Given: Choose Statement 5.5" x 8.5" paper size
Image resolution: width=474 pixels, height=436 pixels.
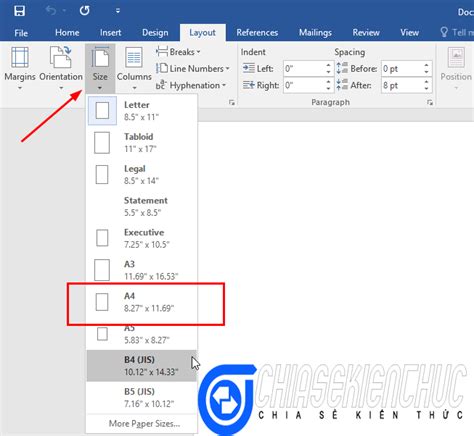Looking at the screenshot, I should coord(142,206).
